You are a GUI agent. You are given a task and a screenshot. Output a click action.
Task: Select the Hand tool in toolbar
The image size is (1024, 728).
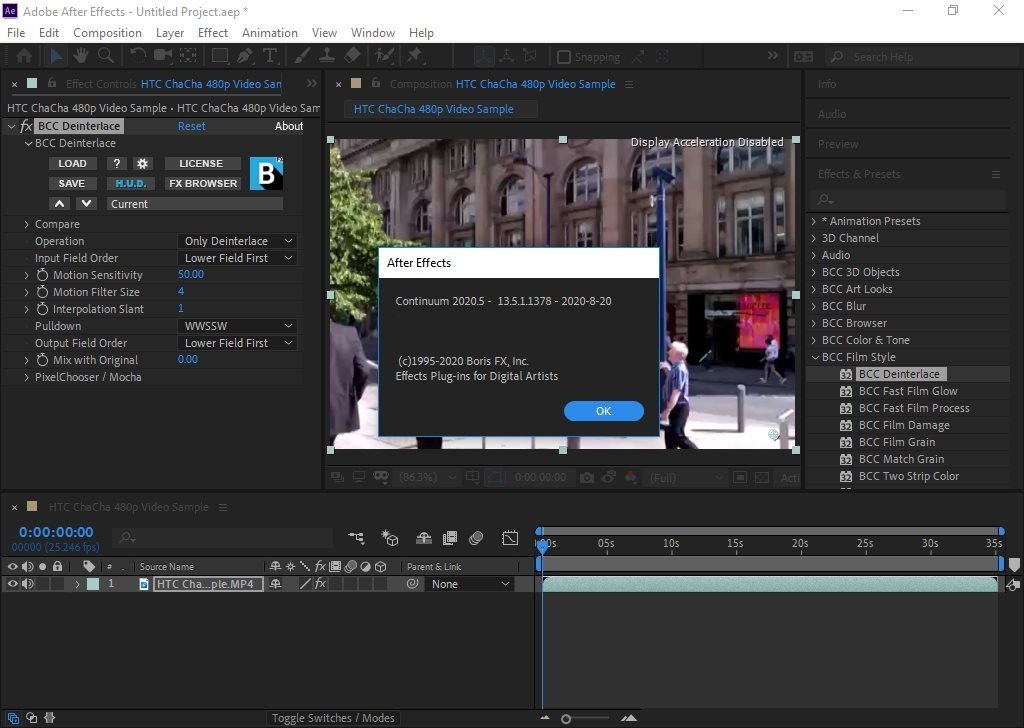point(81,57)
